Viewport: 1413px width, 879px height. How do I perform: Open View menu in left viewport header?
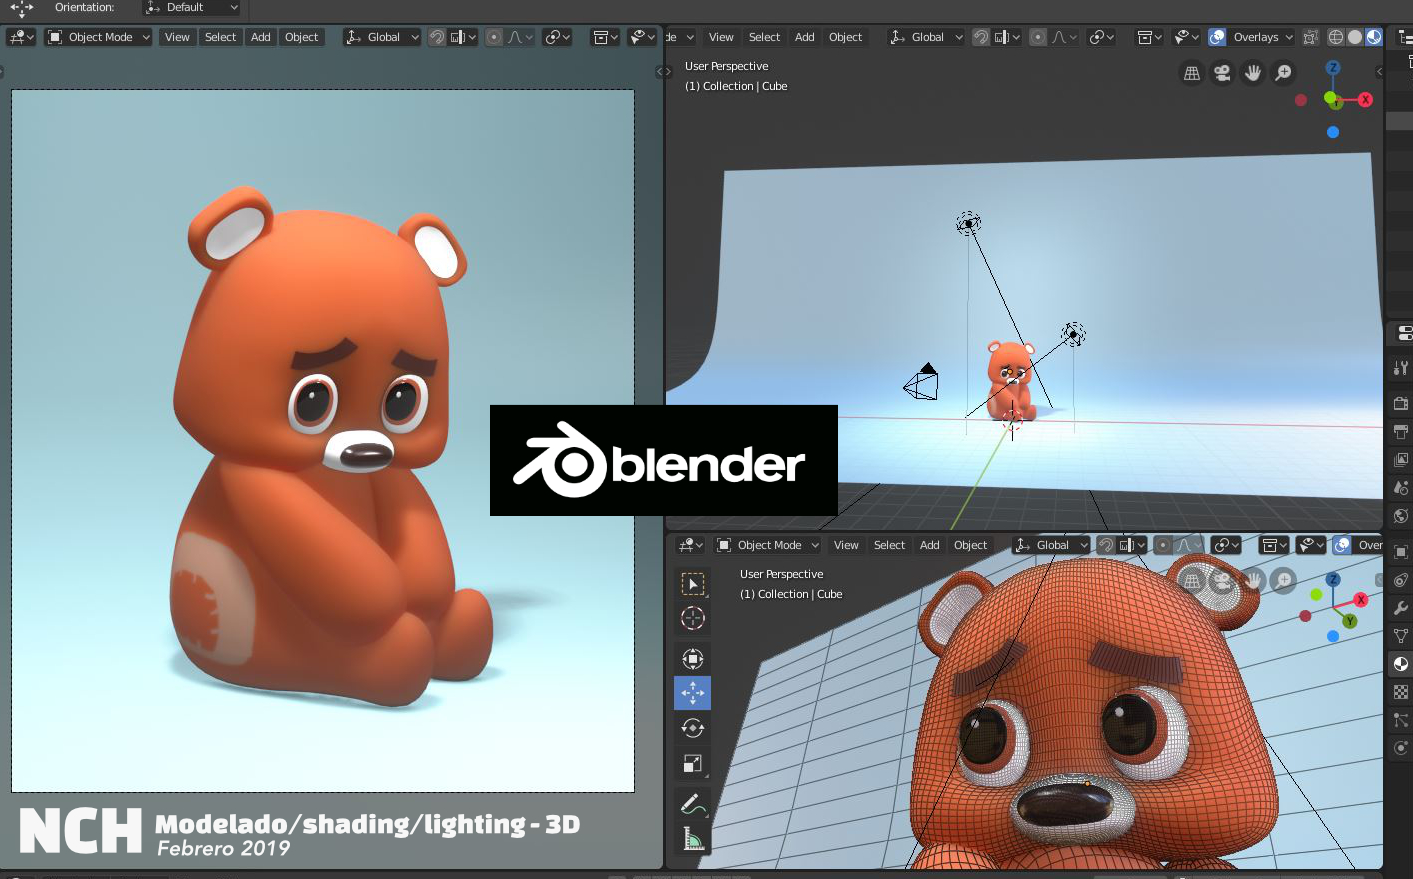(x=177, y=37)
